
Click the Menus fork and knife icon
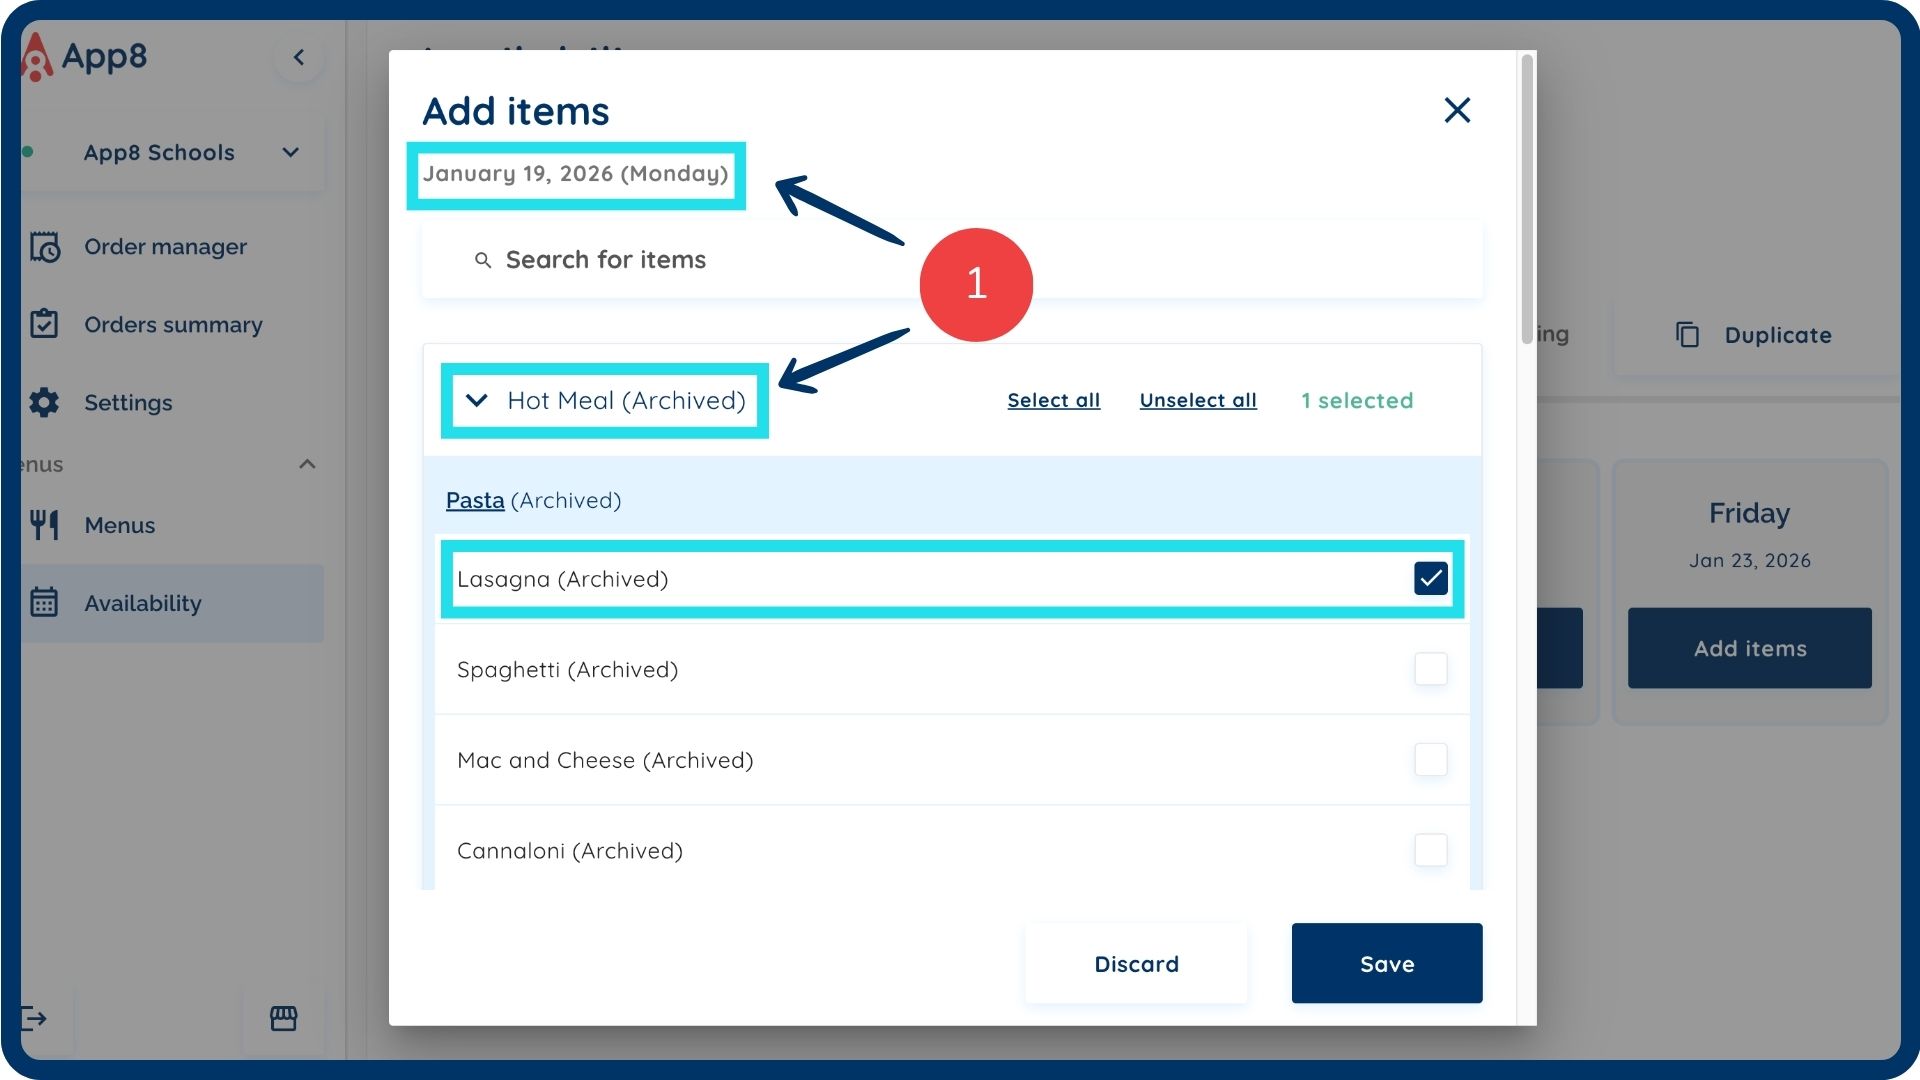(45, 525)
